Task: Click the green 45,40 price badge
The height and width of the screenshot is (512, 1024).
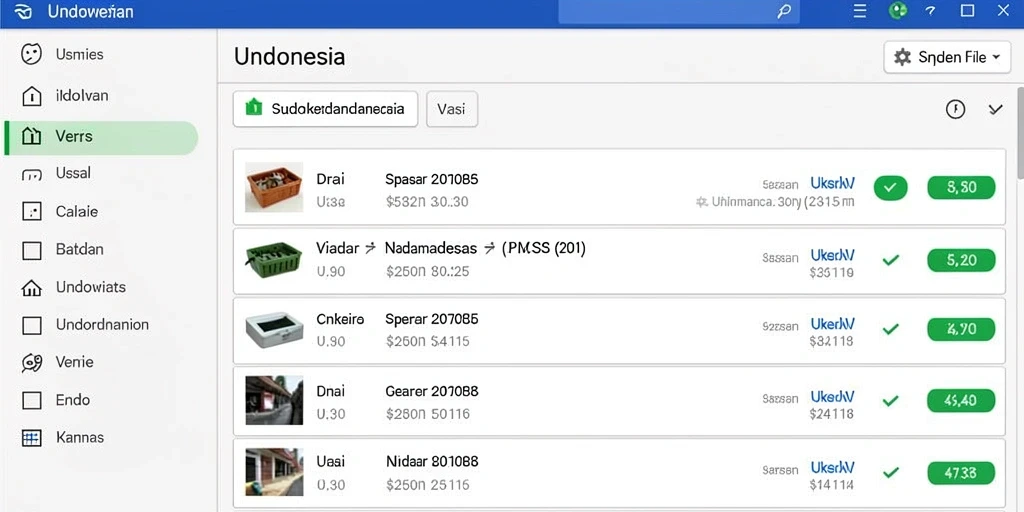Action: click(961, 400)
